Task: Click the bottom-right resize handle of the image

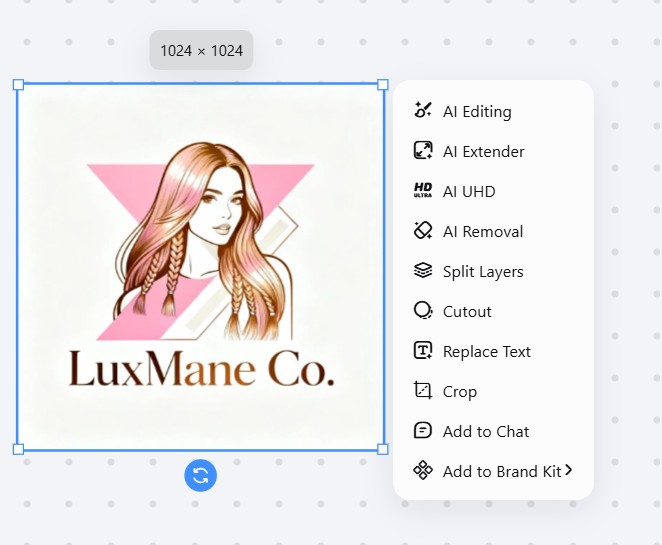Action: (383, 449)
